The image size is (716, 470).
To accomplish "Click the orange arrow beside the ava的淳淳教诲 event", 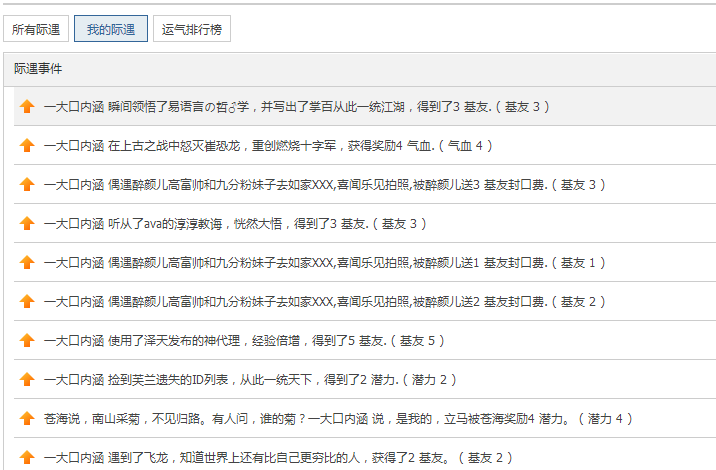I will pyautogui.click(x=27, y=223).
